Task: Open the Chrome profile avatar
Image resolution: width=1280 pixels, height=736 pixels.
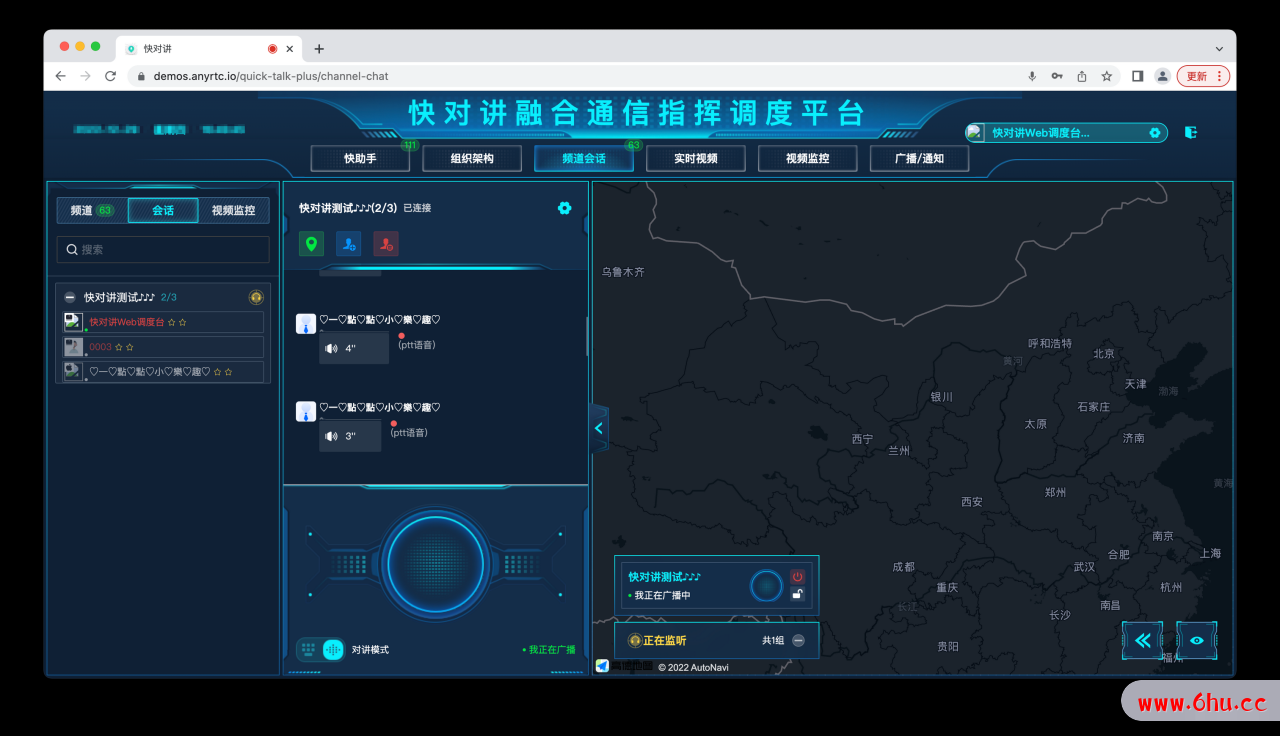Action: [1162, 76]
